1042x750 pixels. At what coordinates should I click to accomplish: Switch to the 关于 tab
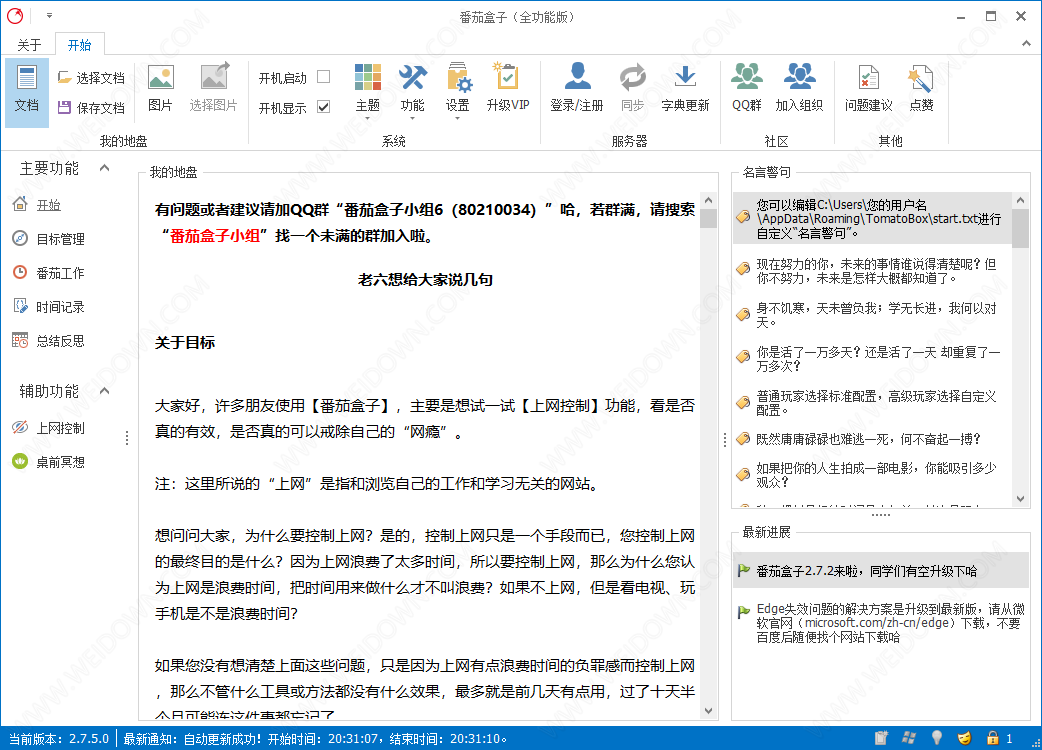[x=29, y=45]
